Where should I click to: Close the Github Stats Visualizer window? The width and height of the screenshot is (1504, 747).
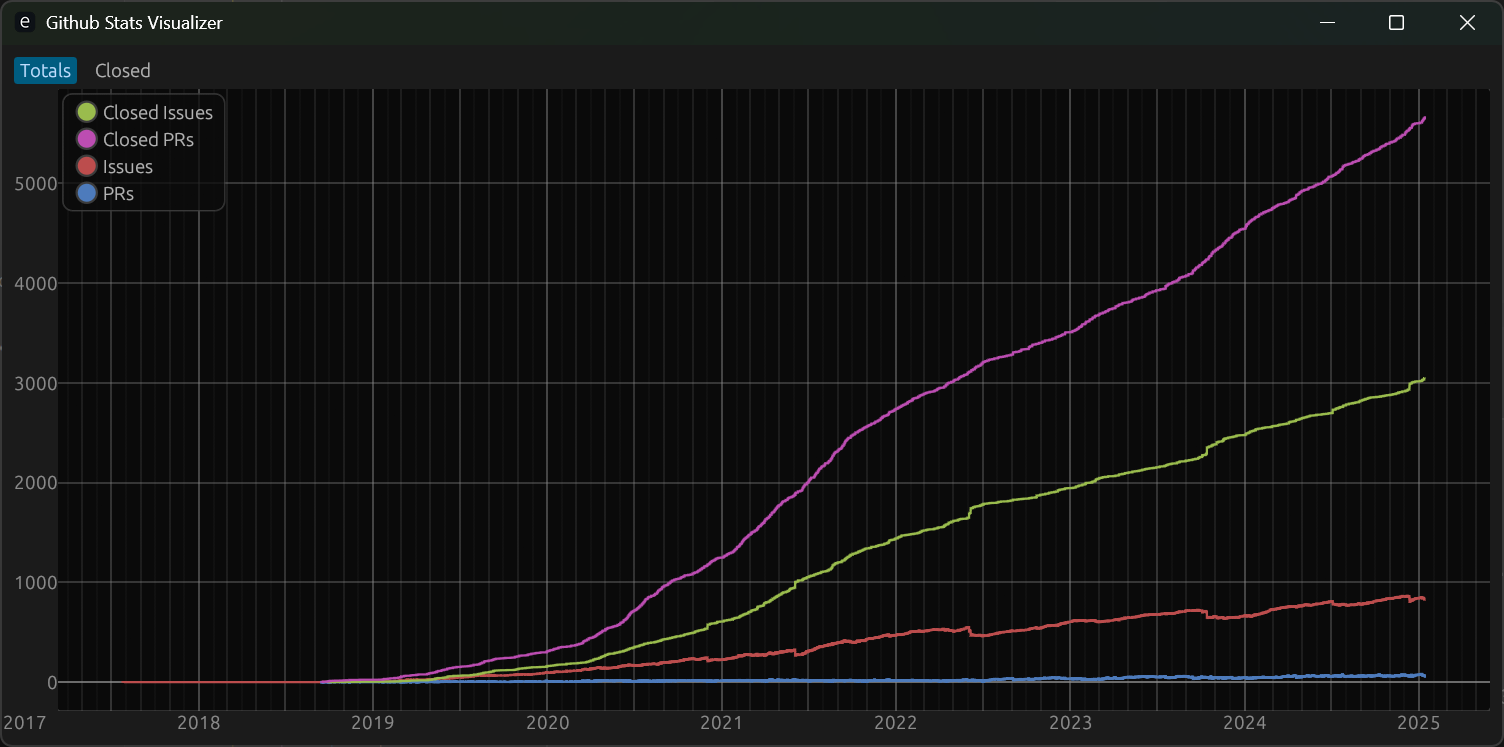tap(1467, 22)
